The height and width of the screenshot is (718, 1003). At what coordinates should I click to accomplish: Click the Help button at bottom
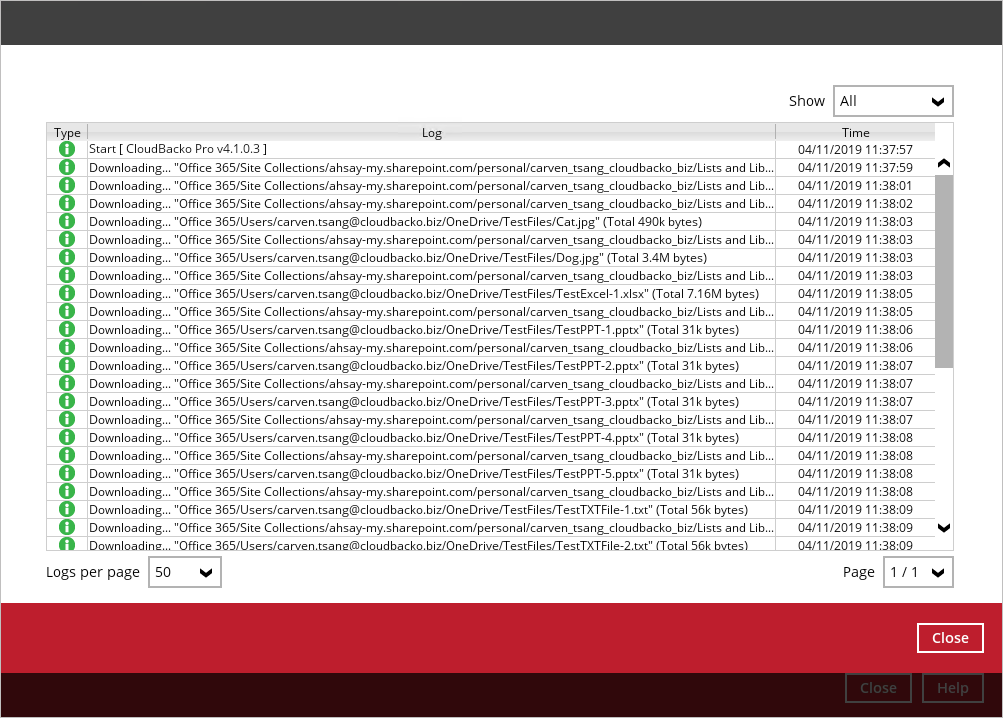click(952, 688)
